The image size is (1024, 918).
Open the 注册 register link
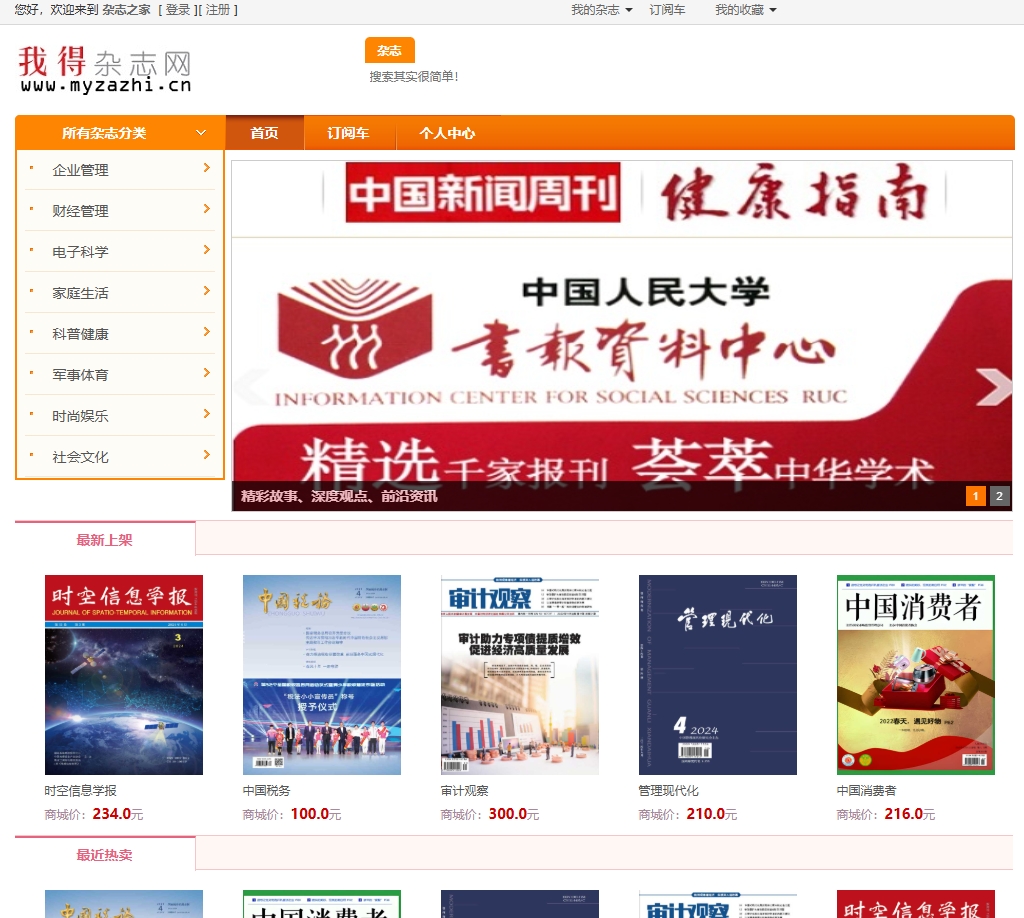coord(218,10)
